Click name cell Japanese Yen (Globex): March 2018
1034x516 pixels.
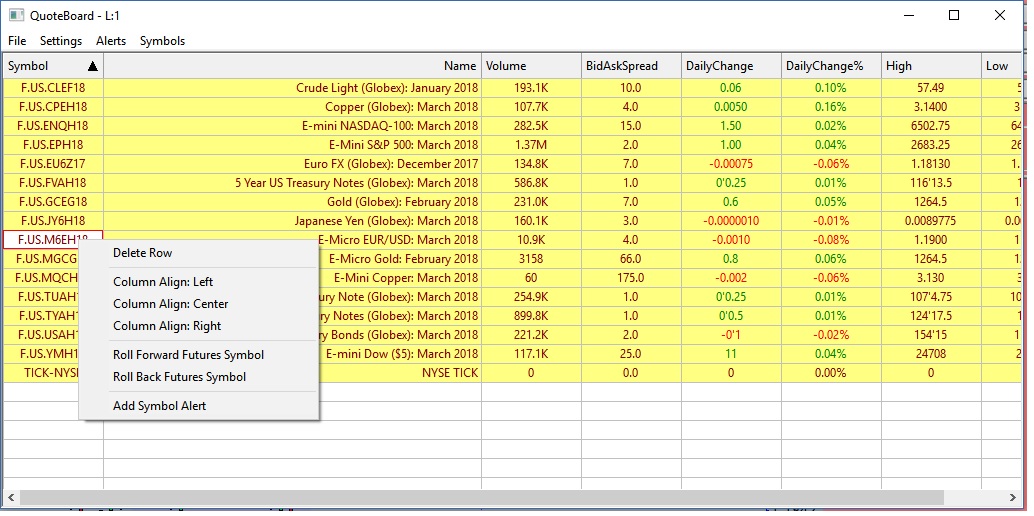[293, 221]
